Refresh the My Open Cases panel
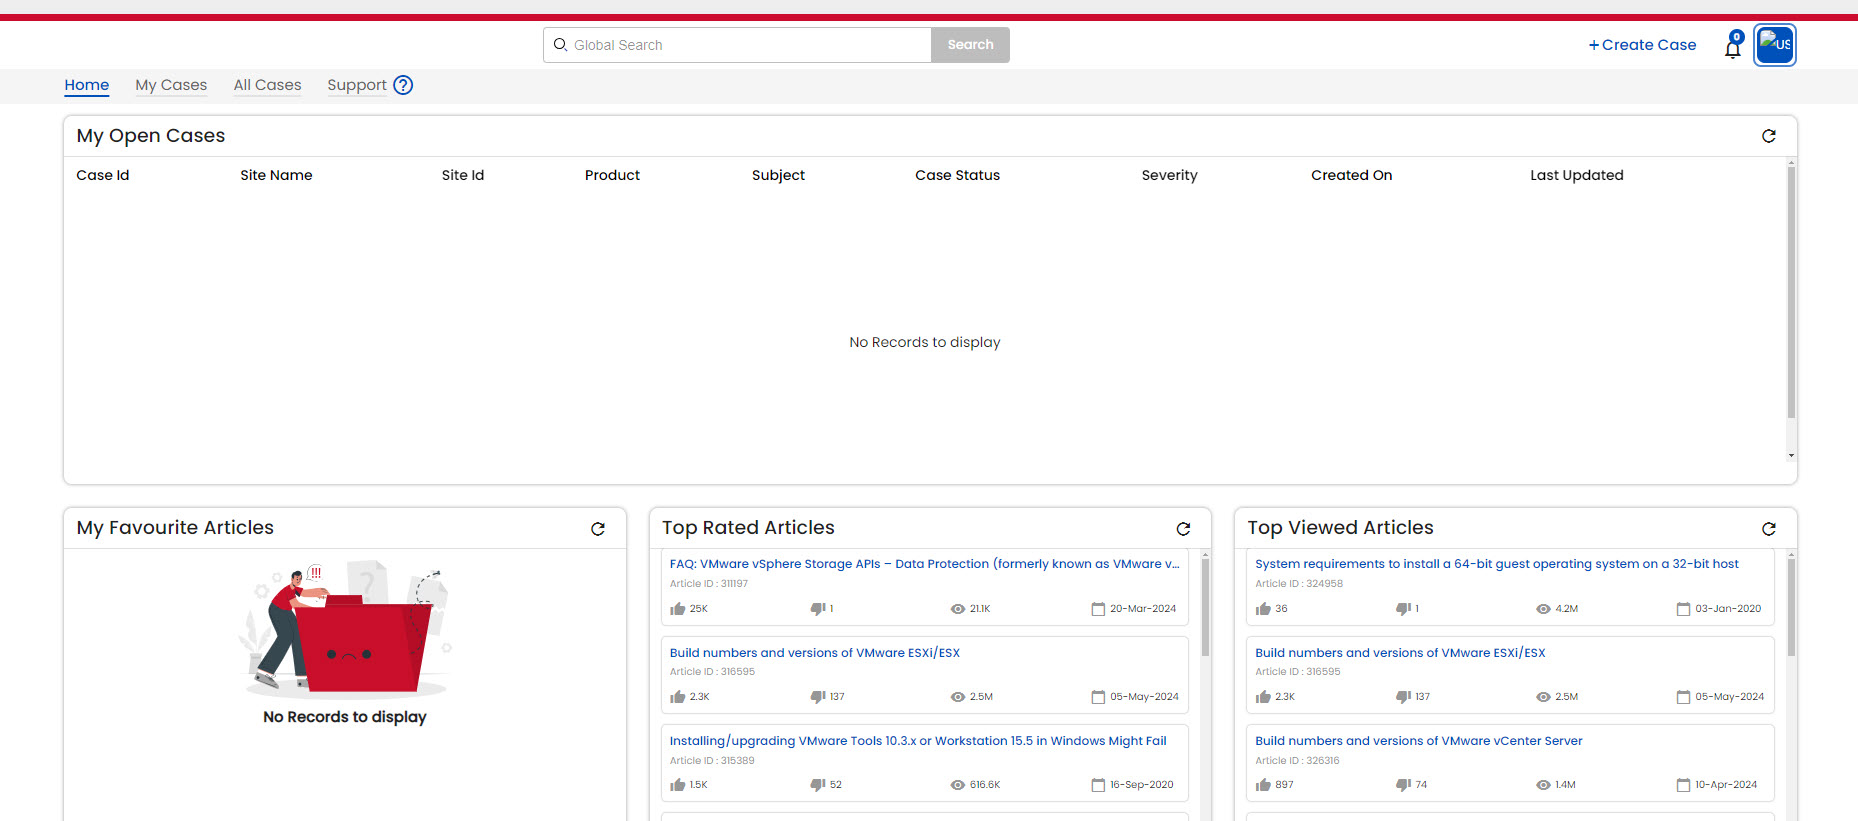The image size is (1858, 821). pos(1768,136)
